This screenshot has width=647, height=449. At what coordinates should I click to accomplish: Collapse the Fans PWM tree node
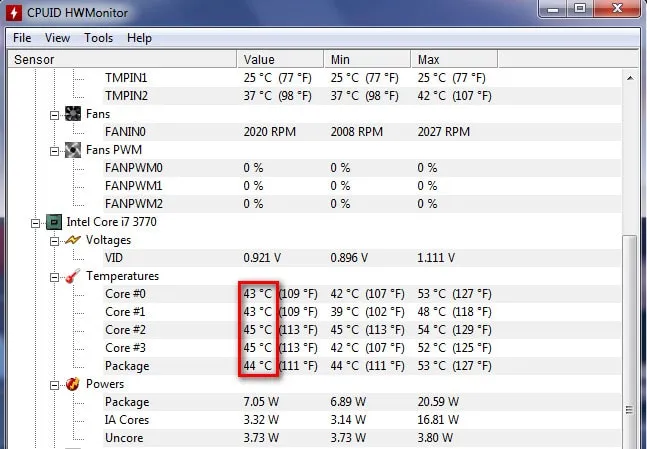coord(54,151)
